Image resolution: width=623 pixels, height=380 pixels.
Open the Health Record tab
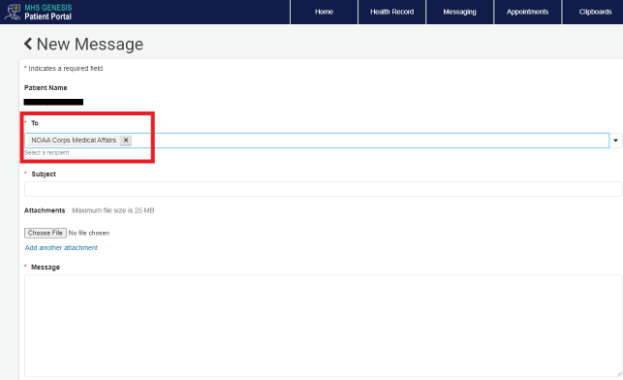392,12
